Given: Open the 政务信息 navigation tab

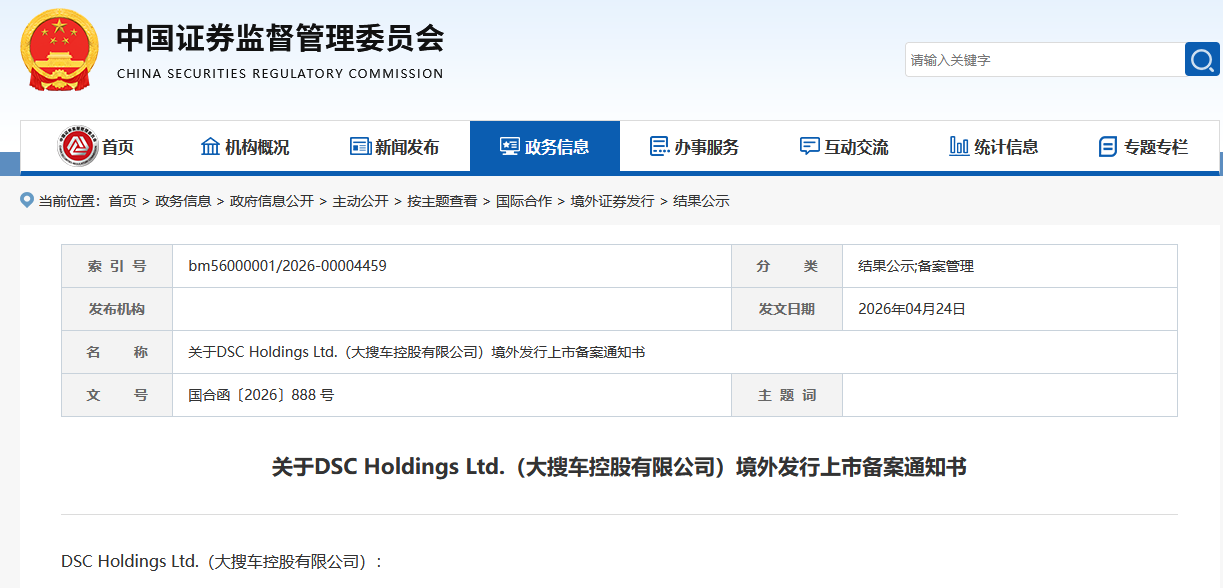Looking at the screenshot, I should (x=545, y=146).
